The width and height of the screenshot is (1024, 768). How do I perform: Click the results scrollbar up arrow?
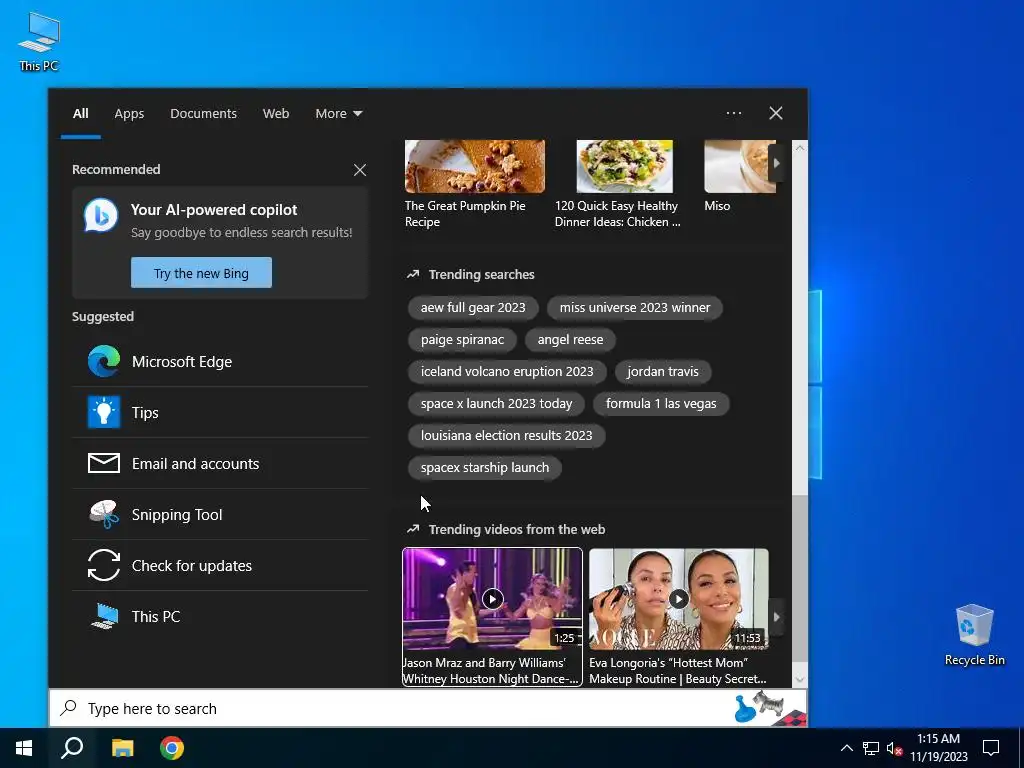click(x=799, y=148)
